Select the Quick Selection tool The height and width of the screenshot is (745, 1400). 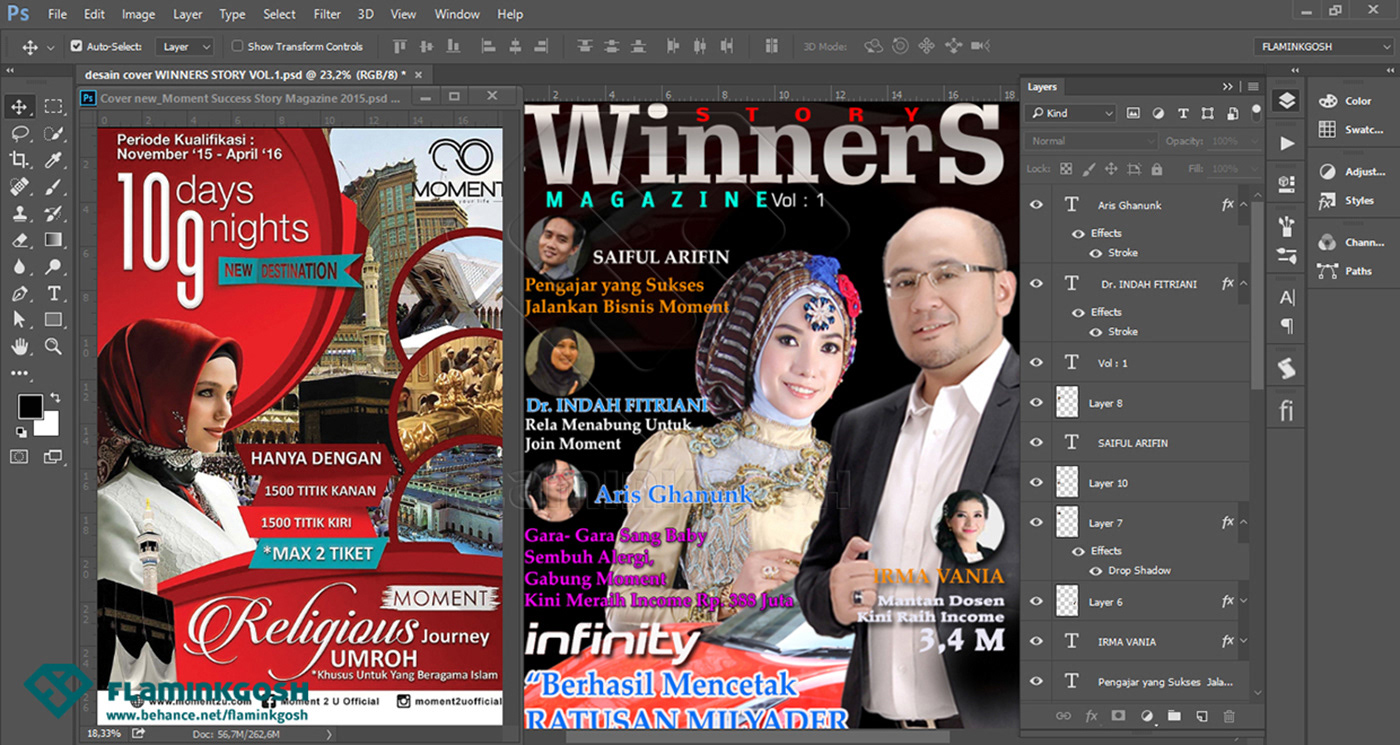pos(53,133)
